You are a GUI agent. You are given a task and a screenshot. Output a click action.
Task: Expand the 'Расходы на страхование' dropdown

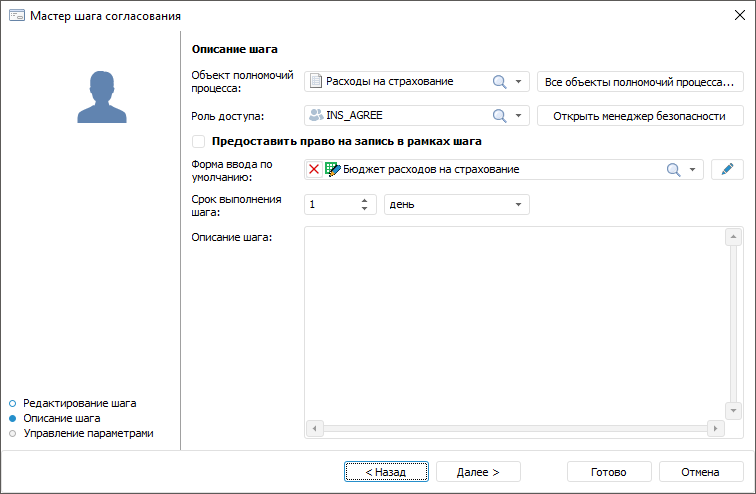519,82
